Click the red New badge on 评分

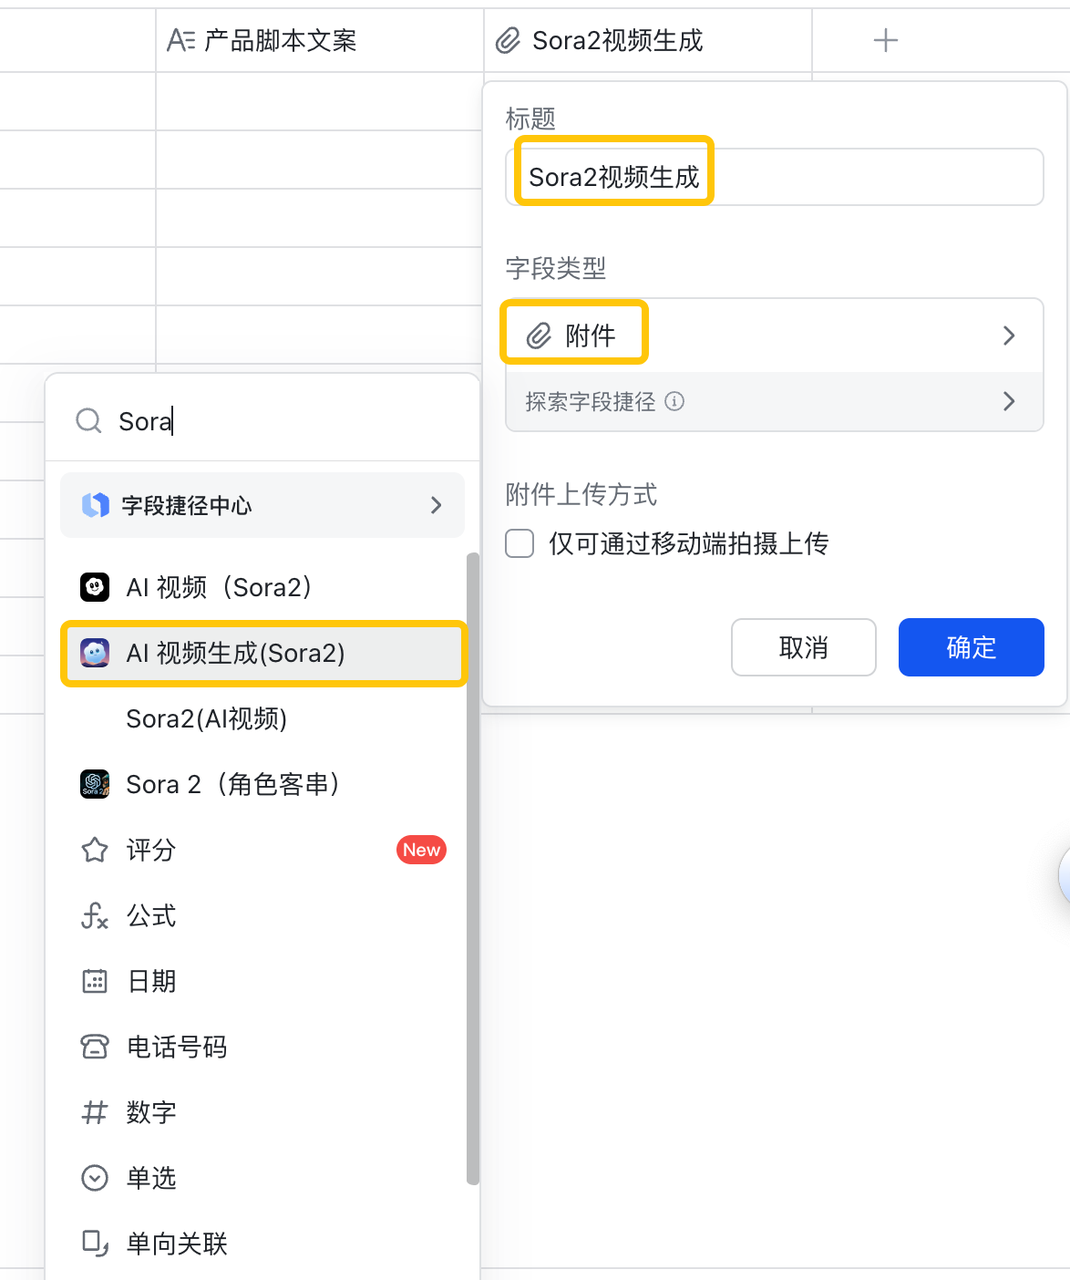coord(421,850)
